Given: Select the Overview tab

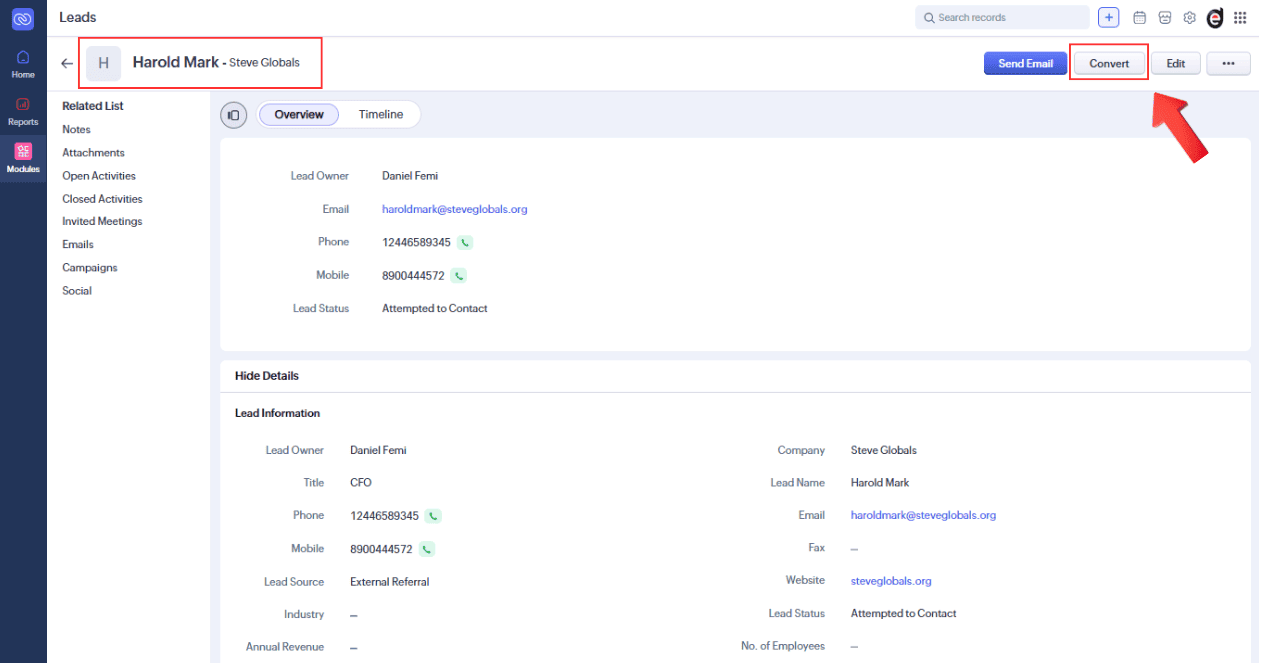Looking at the screenshot, I should point(298,114).
